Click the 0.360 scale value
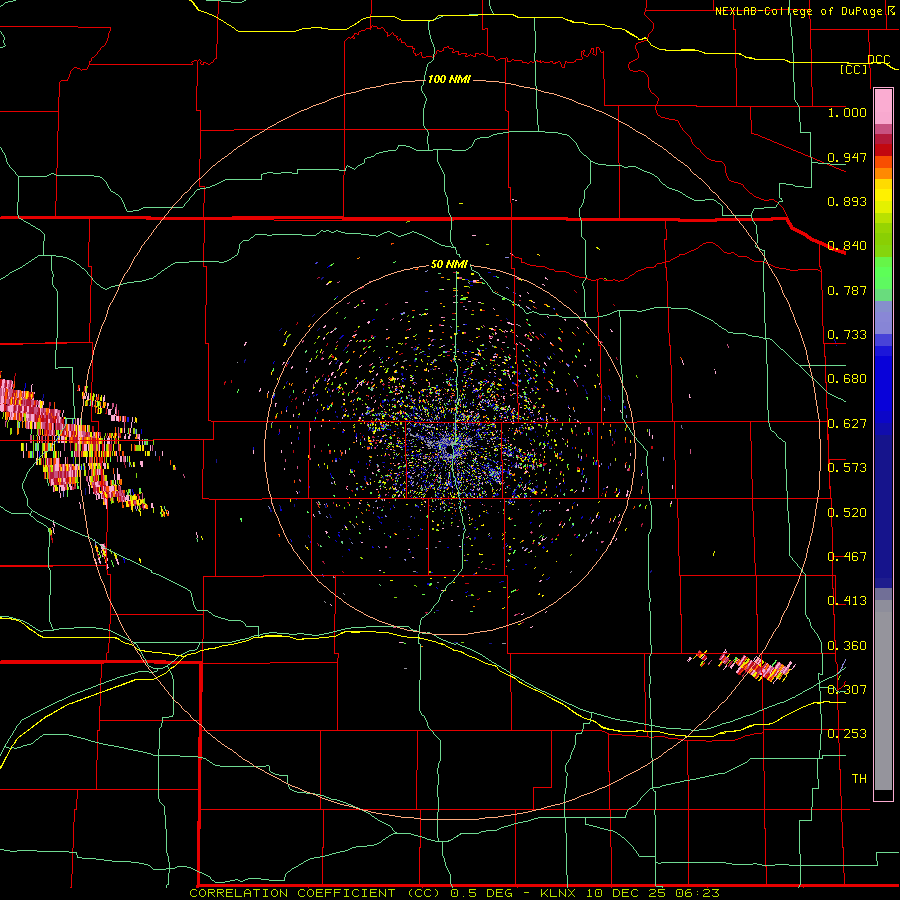This screenshot has height=900, width=900. pos(847,646)
